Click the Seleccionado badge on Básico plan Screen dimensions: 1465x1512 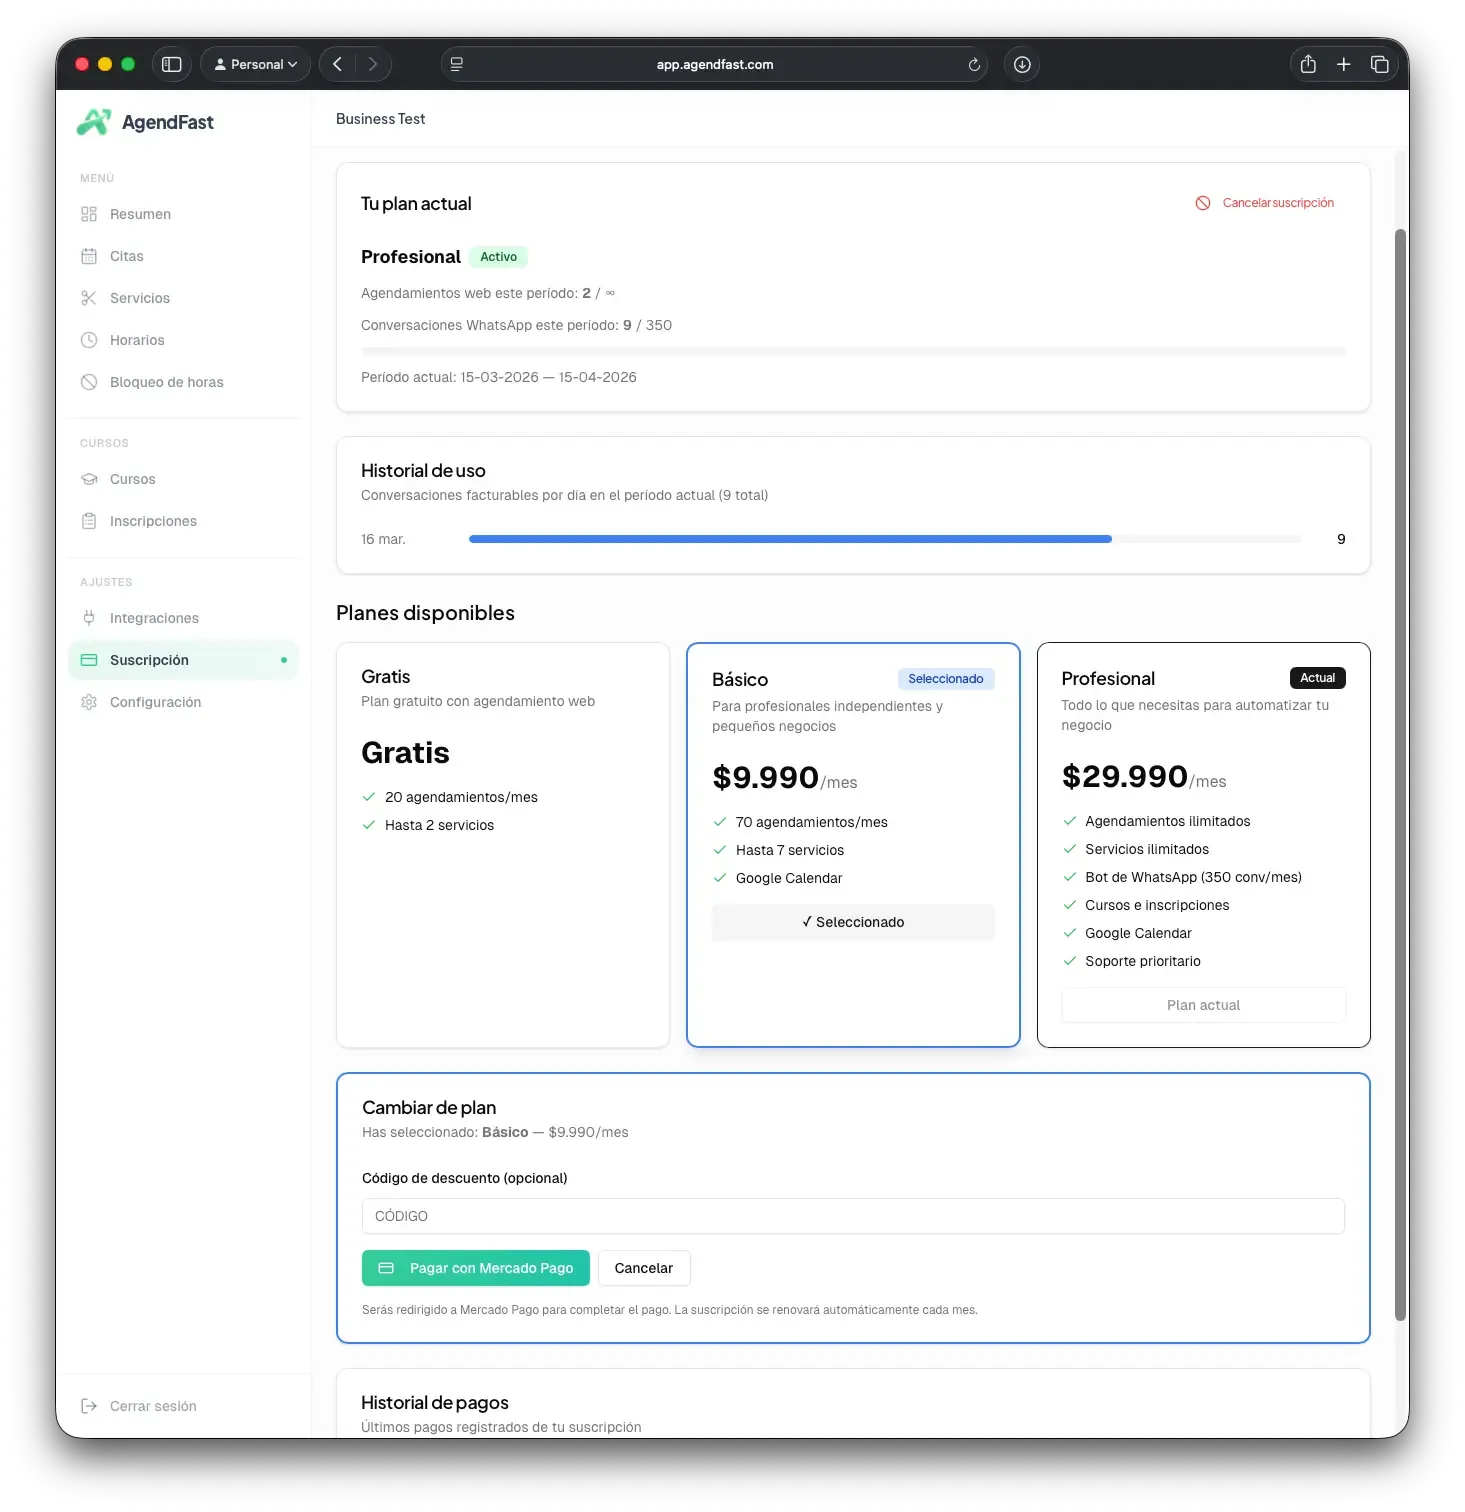point(945,679)
